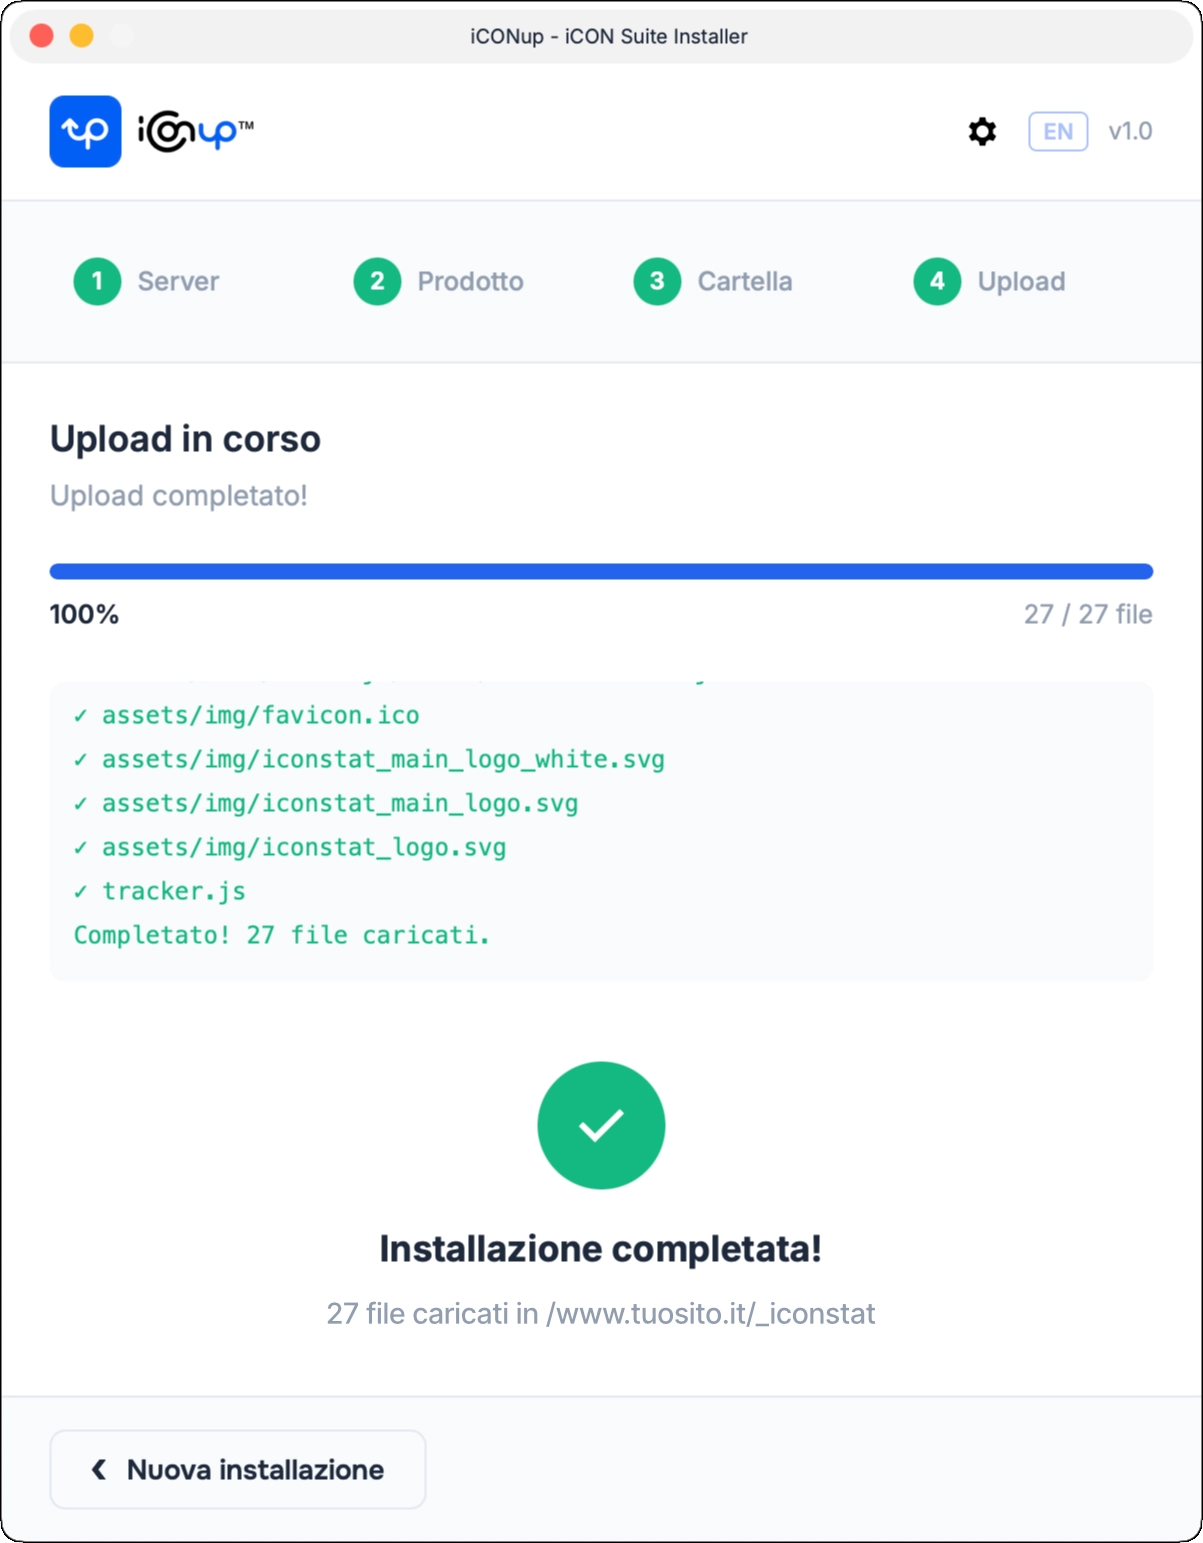The width and height of the screenshot is (1203, 1543).
Task: Open the settings gear icon
Action: click(x=981, y=131)
